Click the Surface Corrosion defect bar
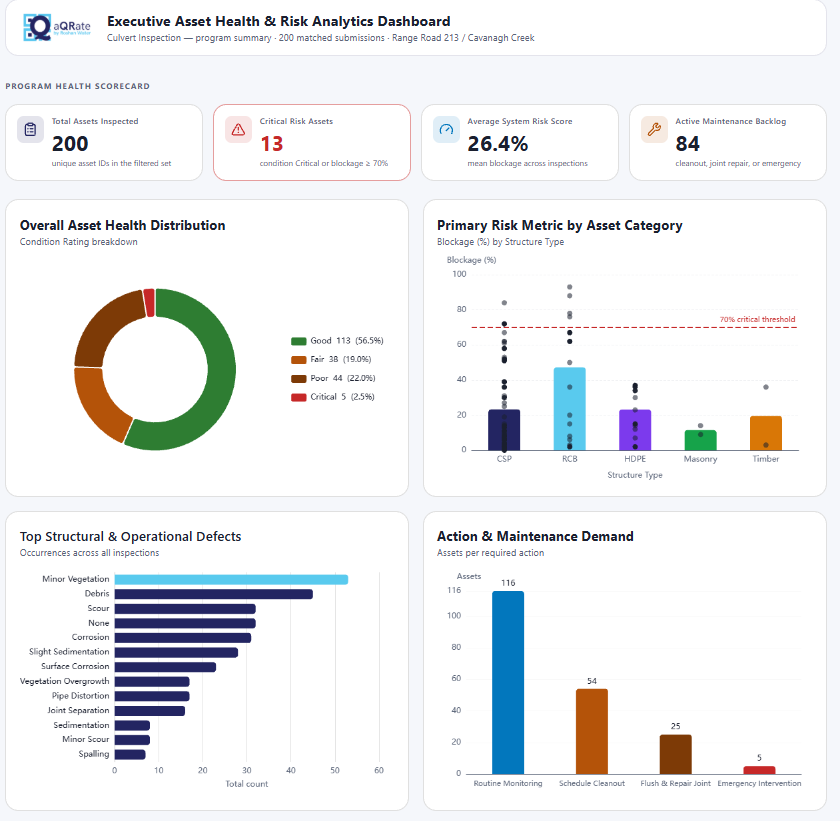The height and width of the screenshot is (821, 840). 165,667
